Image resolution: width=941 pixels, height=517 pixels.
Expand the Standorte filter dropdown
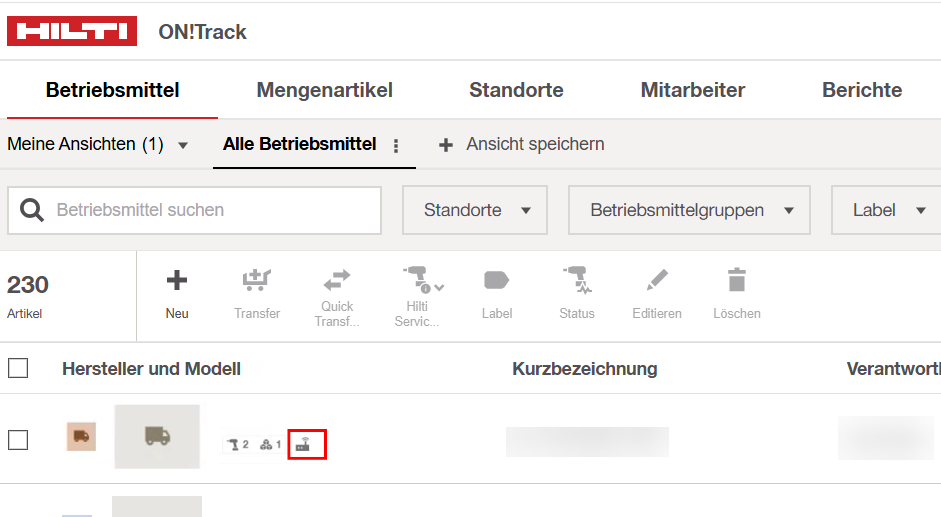[x=475, y=210]
